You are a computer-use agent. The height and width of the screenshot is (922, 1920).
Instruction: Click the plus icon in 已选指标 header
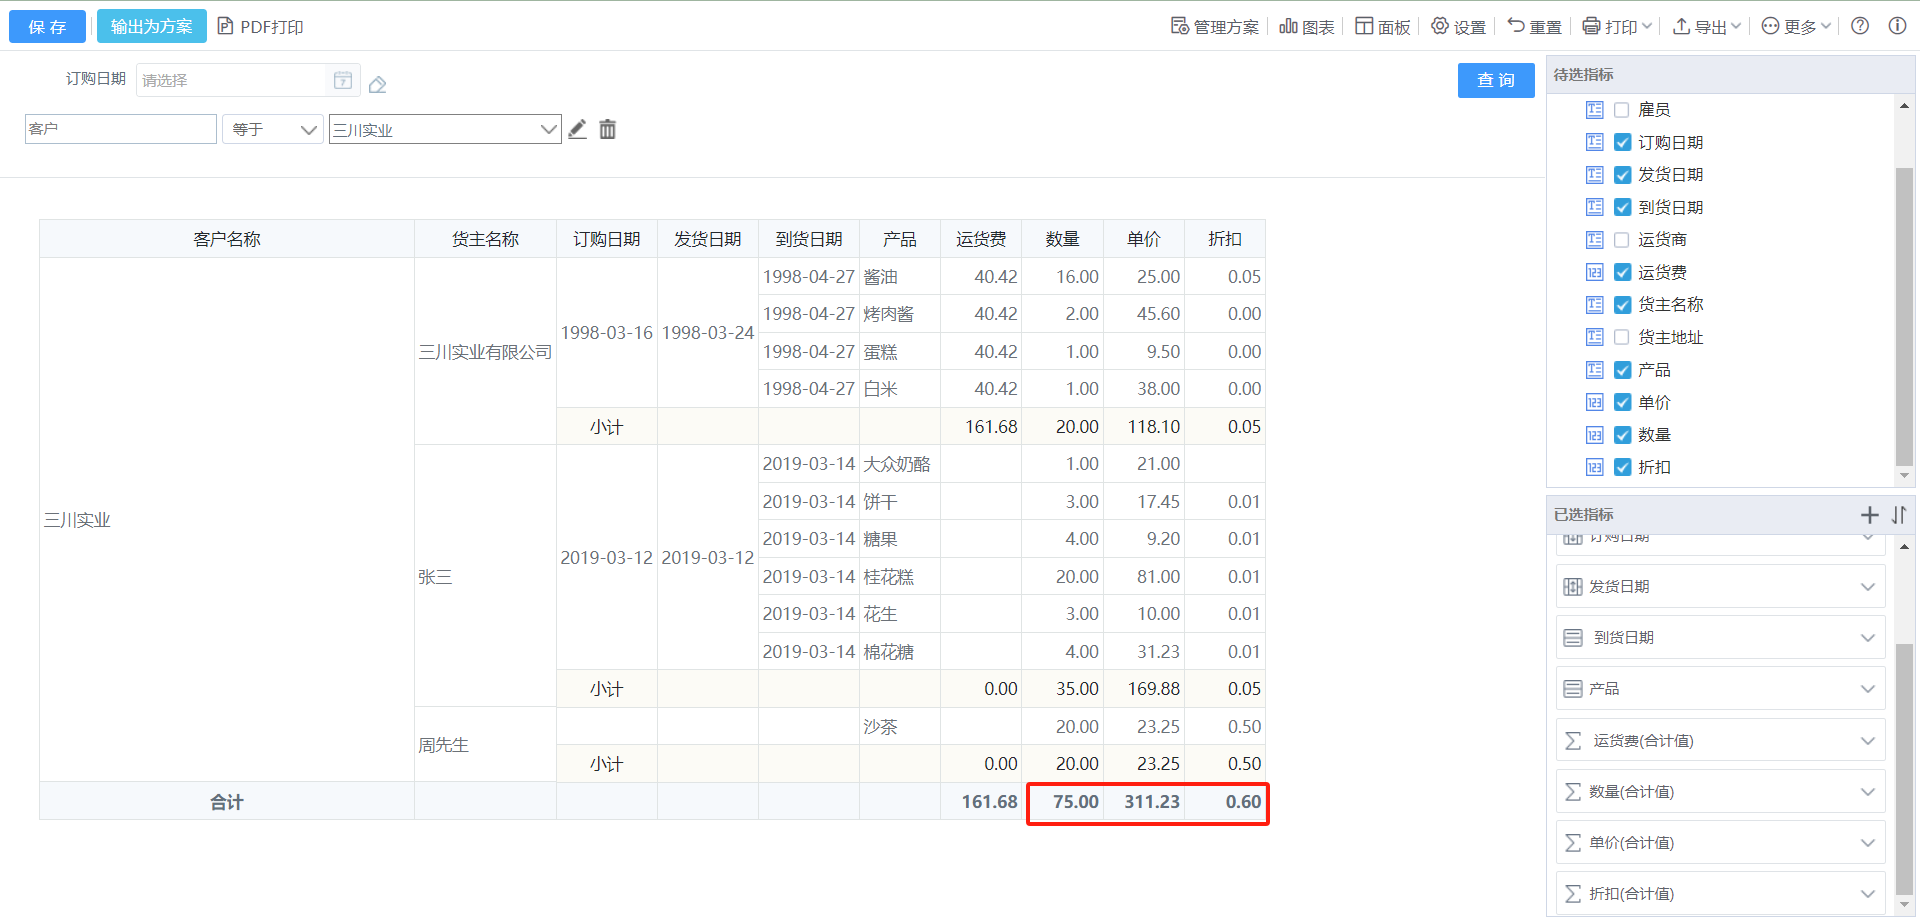tap(1869, 515)
